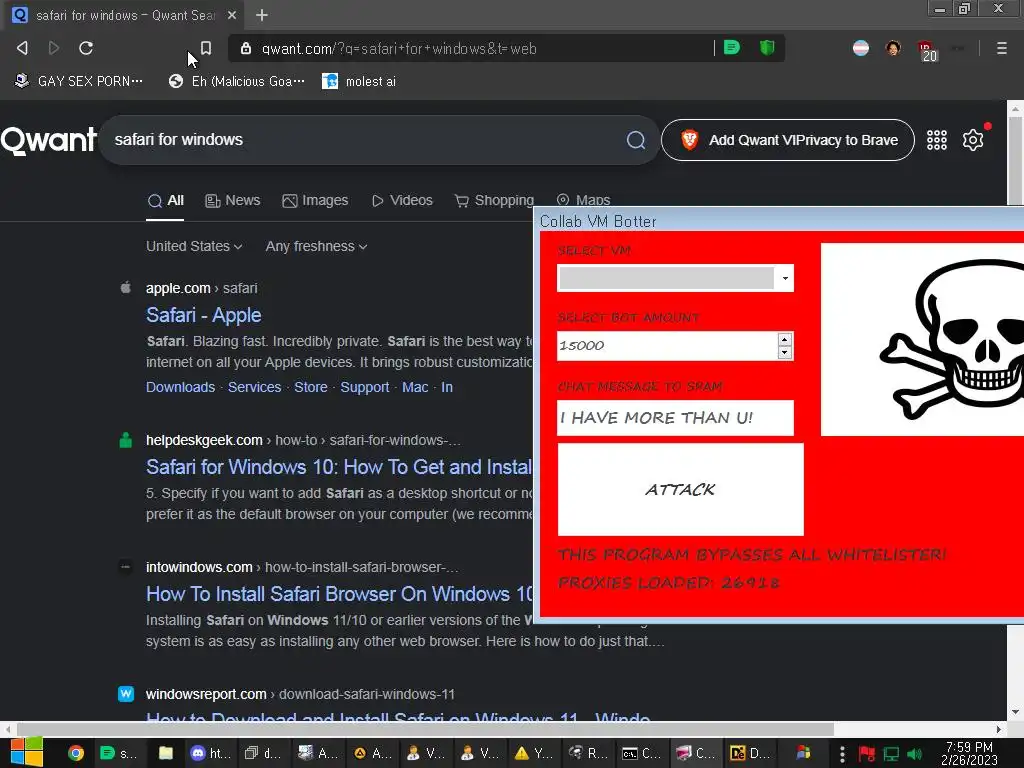Click the volume icon in system tray
Image resolution: width=1024 pixels, height=768 pixels.
click(x=915, y=754)
